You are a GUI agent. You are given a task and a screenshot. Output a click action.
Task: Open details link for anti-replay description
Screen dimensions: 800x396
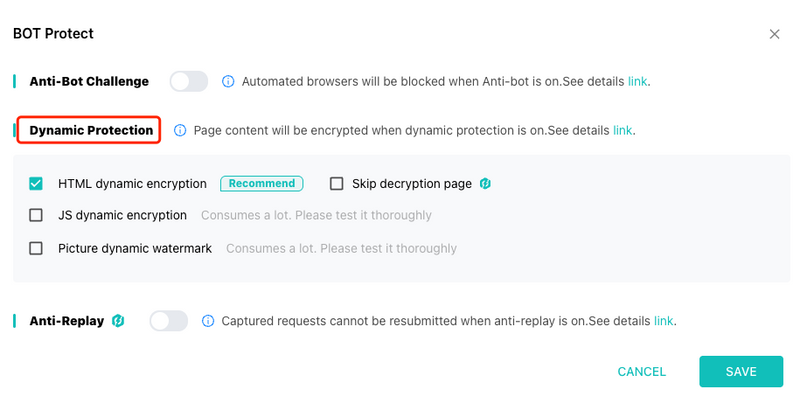point(663,321)
